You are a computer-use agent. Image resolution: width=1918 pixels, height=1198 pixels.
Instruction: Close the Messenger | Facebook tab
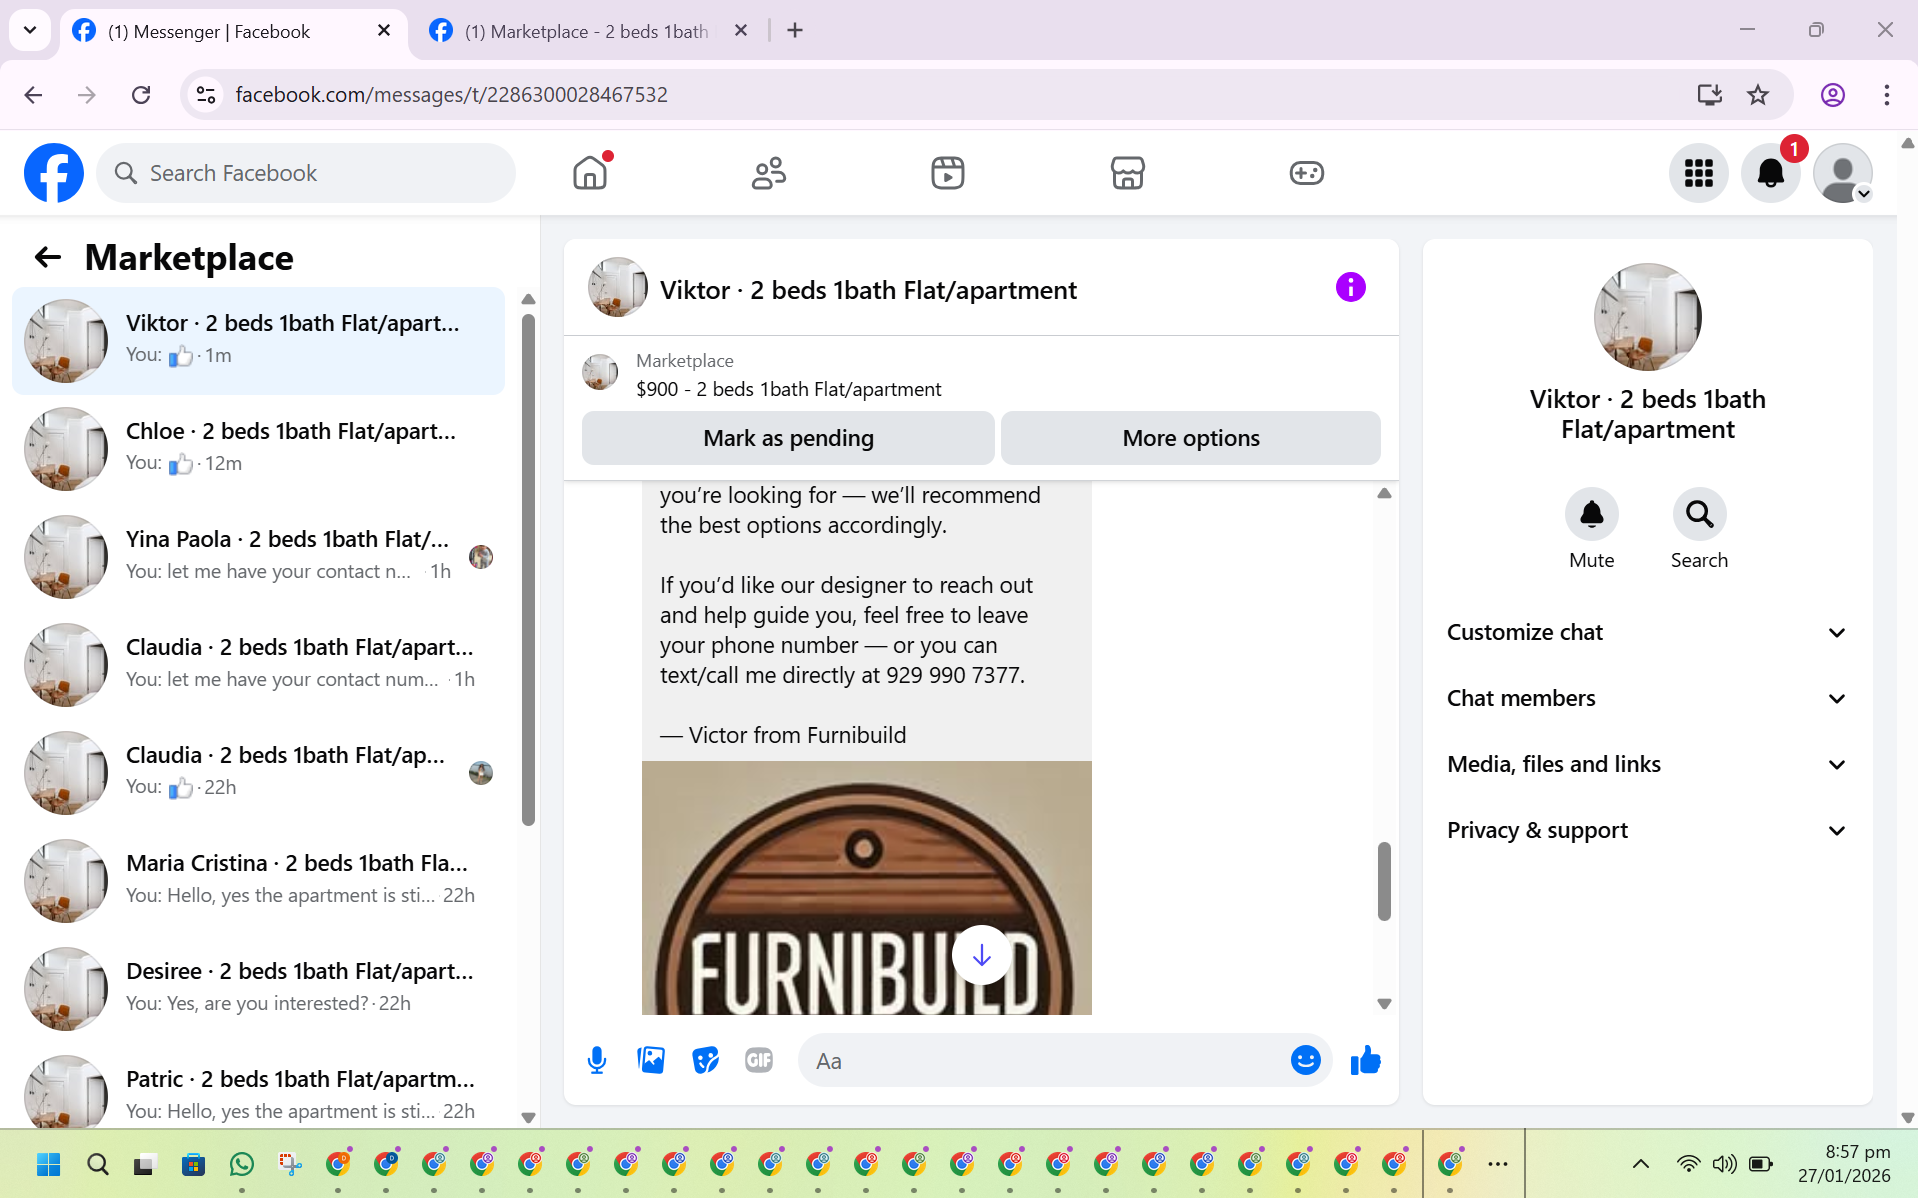tap(384, 31)
